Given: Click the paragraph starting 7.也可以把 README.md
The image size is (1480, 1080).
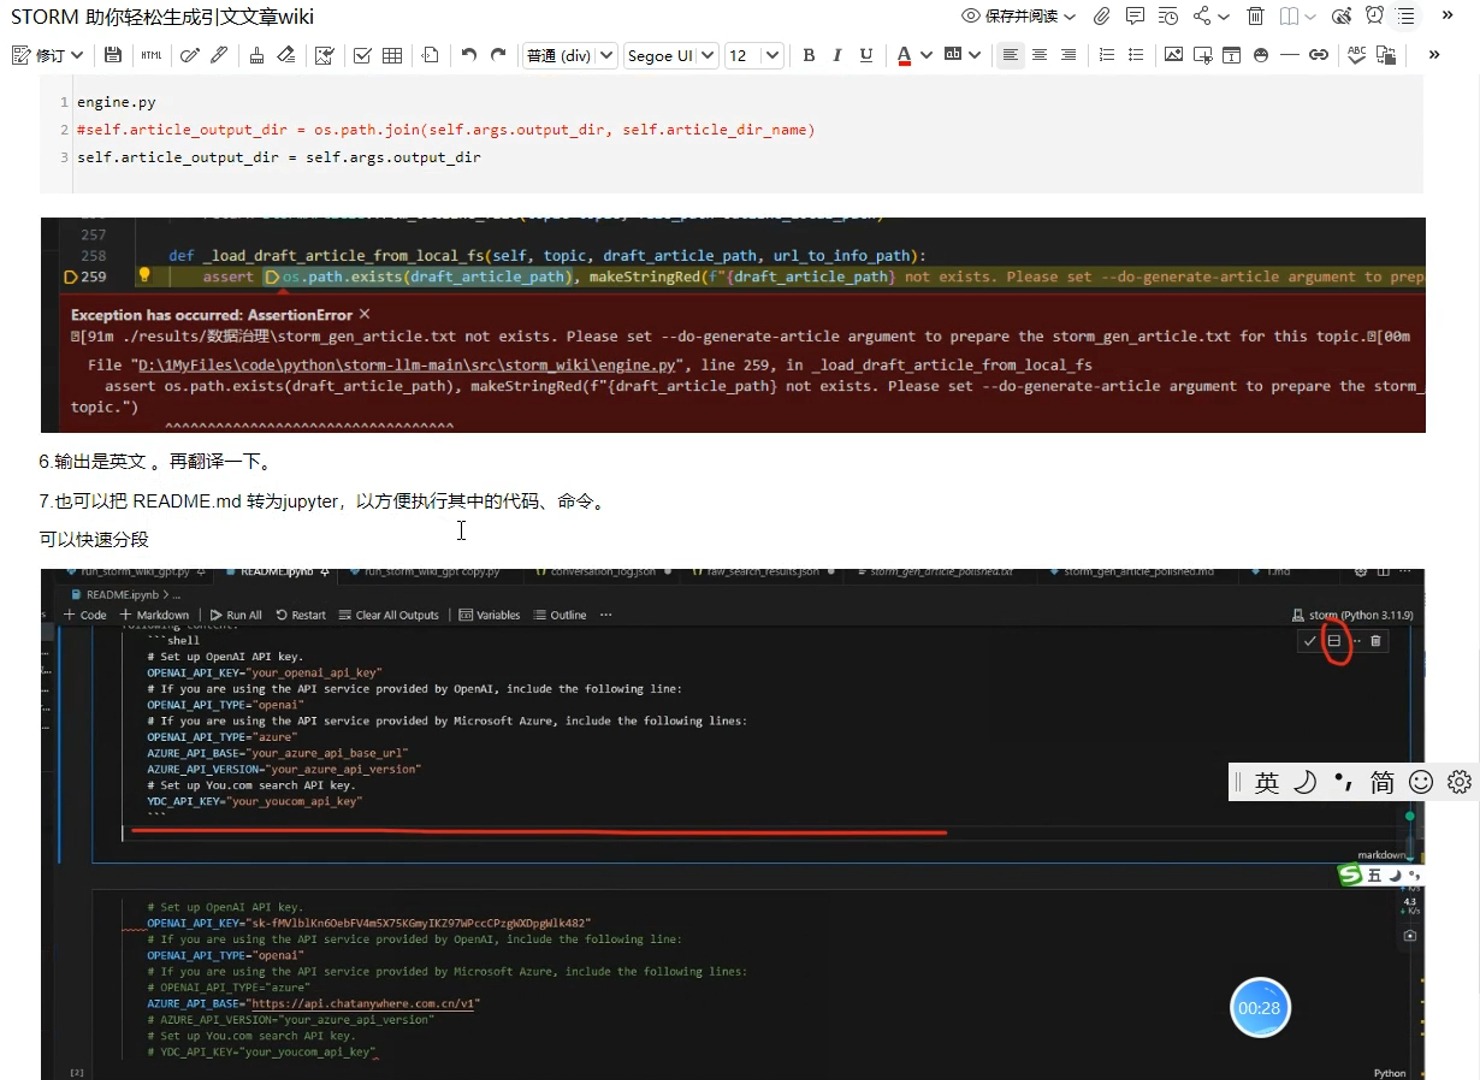Looking at the screenshot, I should coord(324,501).
